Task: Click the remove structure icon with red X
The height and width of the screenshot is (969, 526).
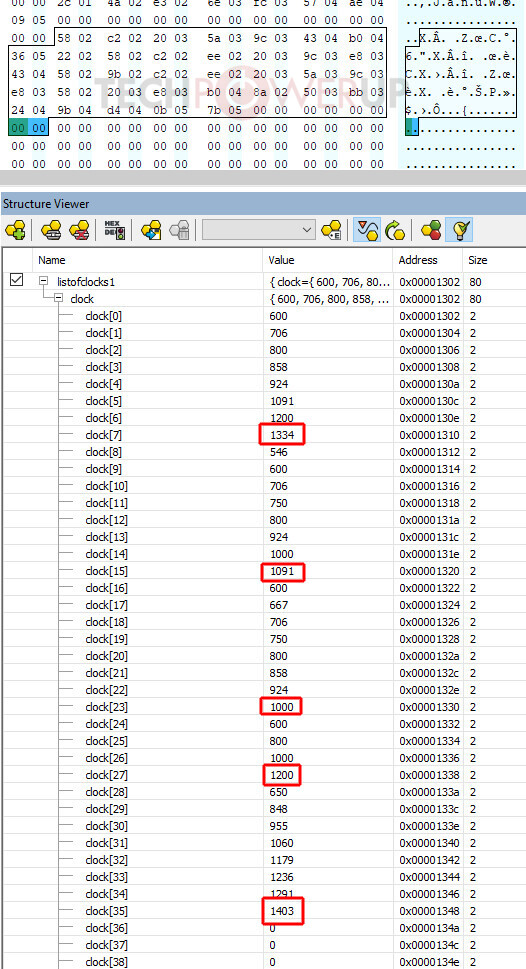Action: point(79,231)
